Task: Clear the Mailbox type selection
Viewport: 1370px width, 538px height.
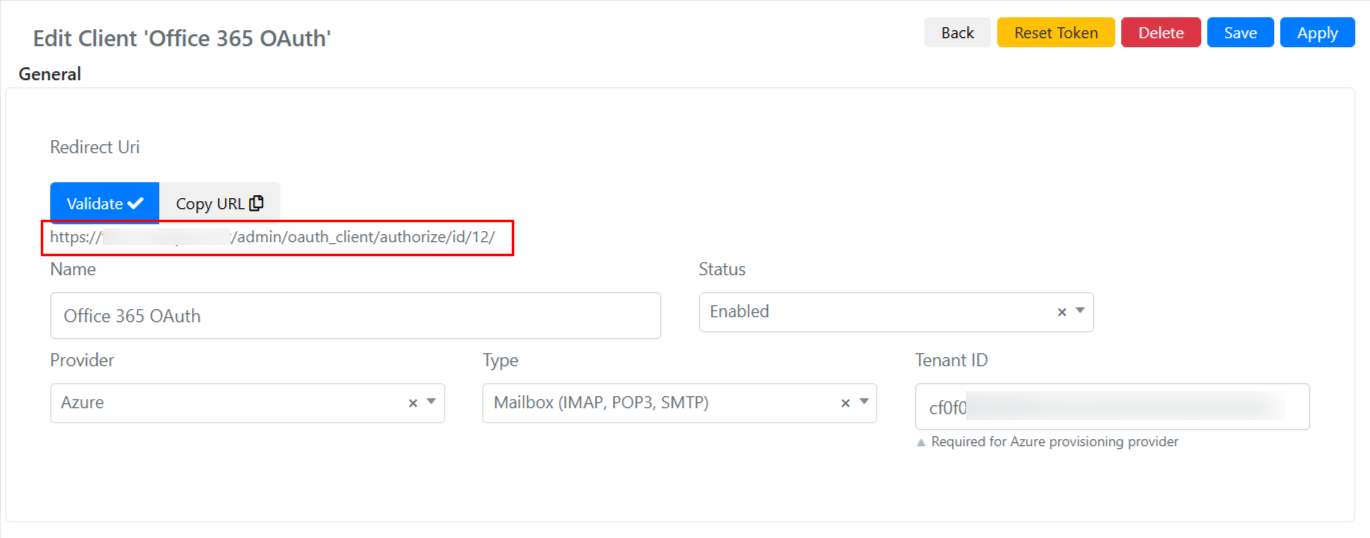Action: [845, 403]
